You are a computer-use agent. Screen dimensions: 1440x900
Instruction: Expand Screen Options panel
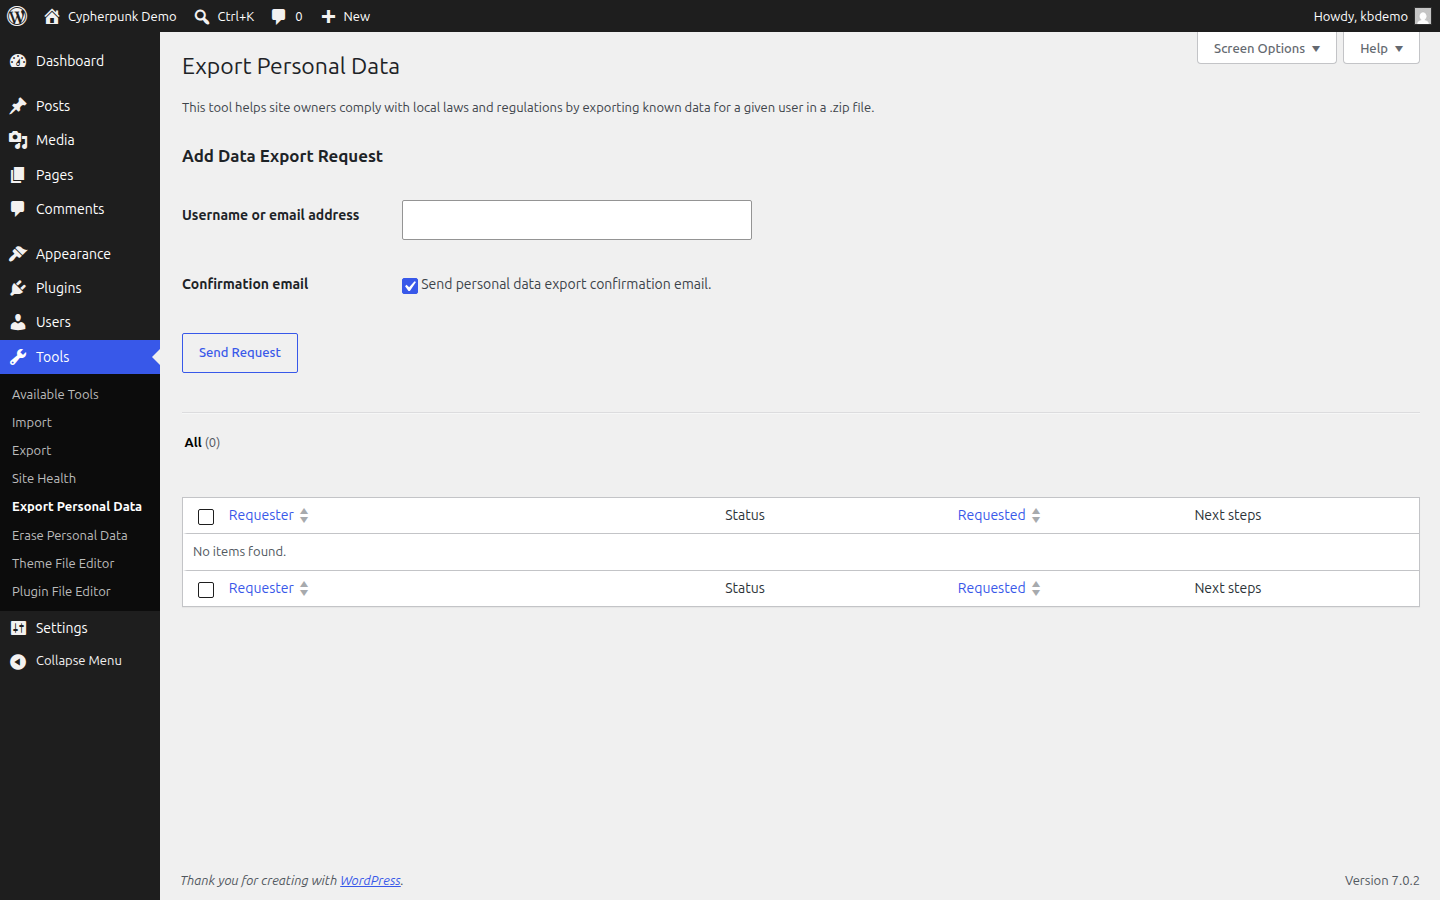[x=1266, y=48]
